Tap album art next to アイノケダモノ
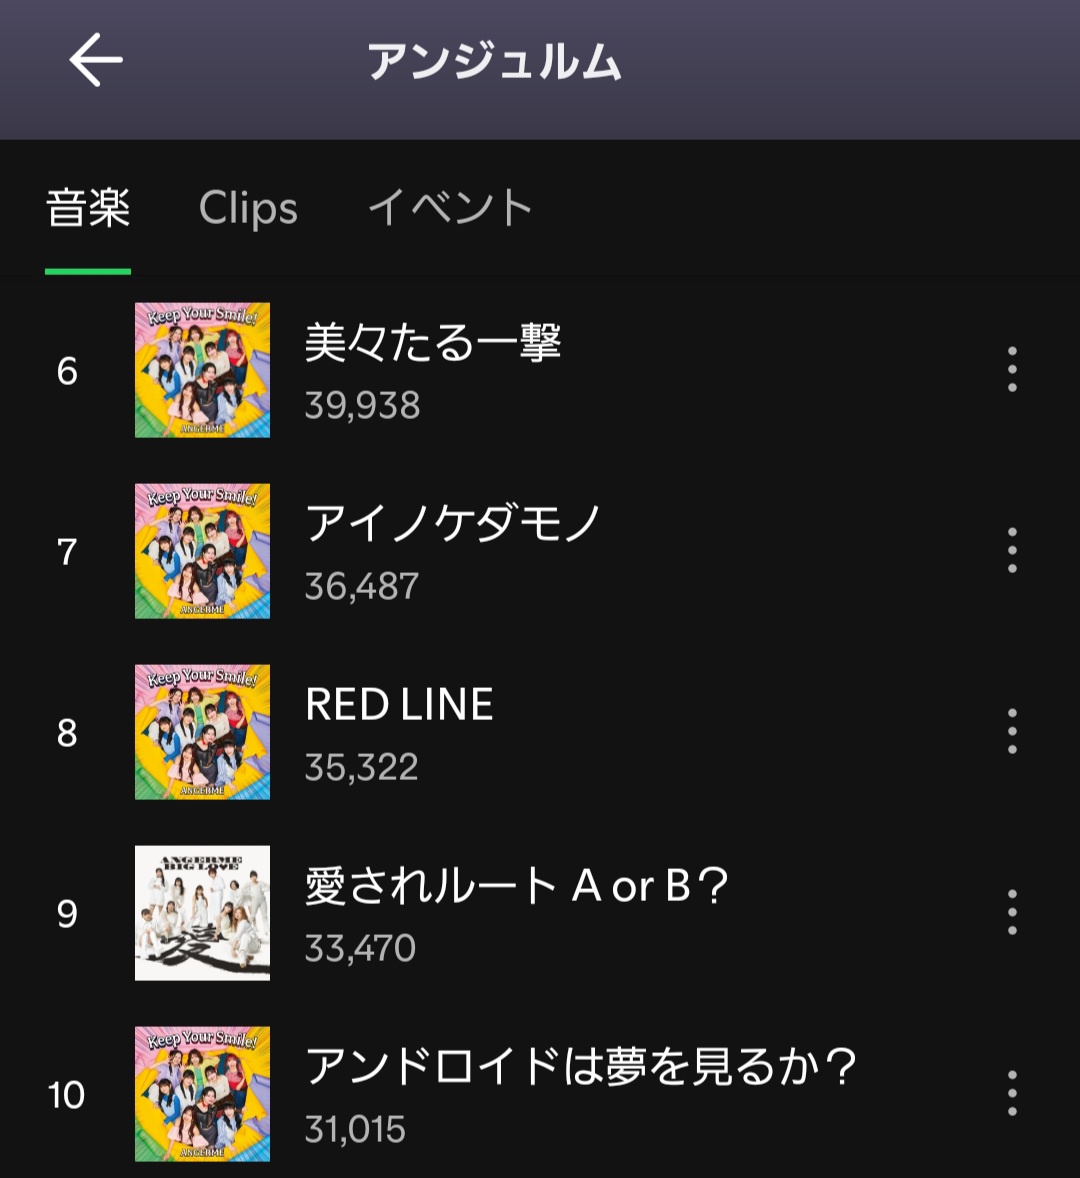The width and height of the screenshot is (1080, 1178). tap(202, 551)
